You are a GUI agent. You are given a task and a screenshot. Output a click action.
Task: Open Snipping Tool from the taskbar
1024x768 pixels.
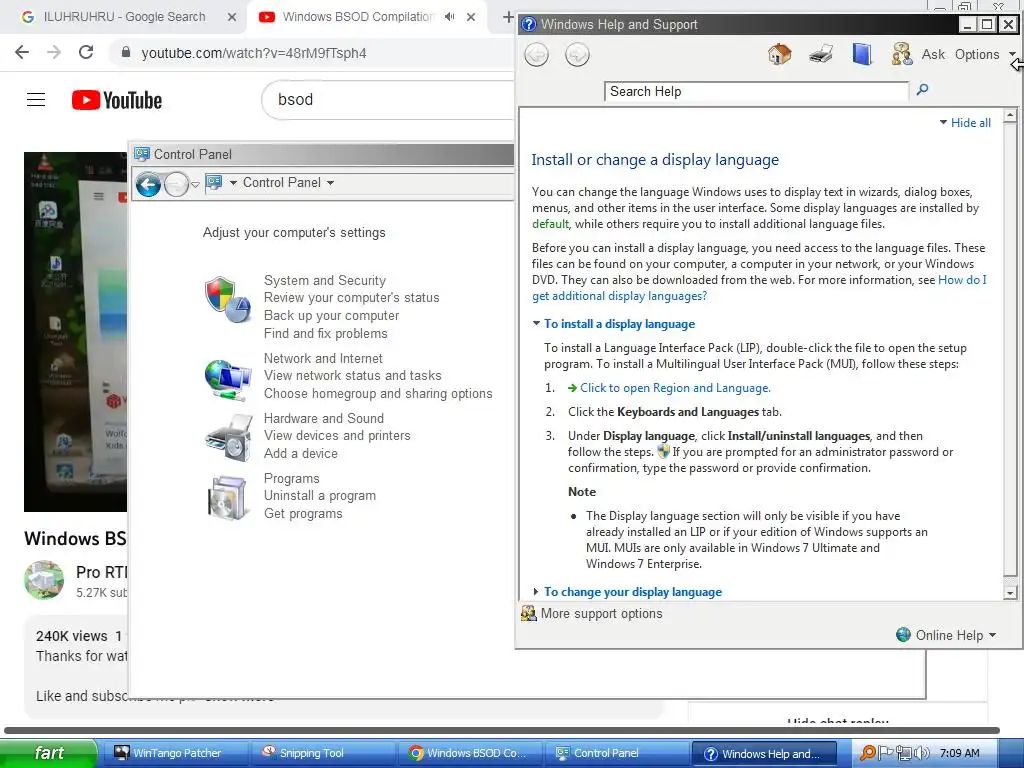[x=323, y=753]
